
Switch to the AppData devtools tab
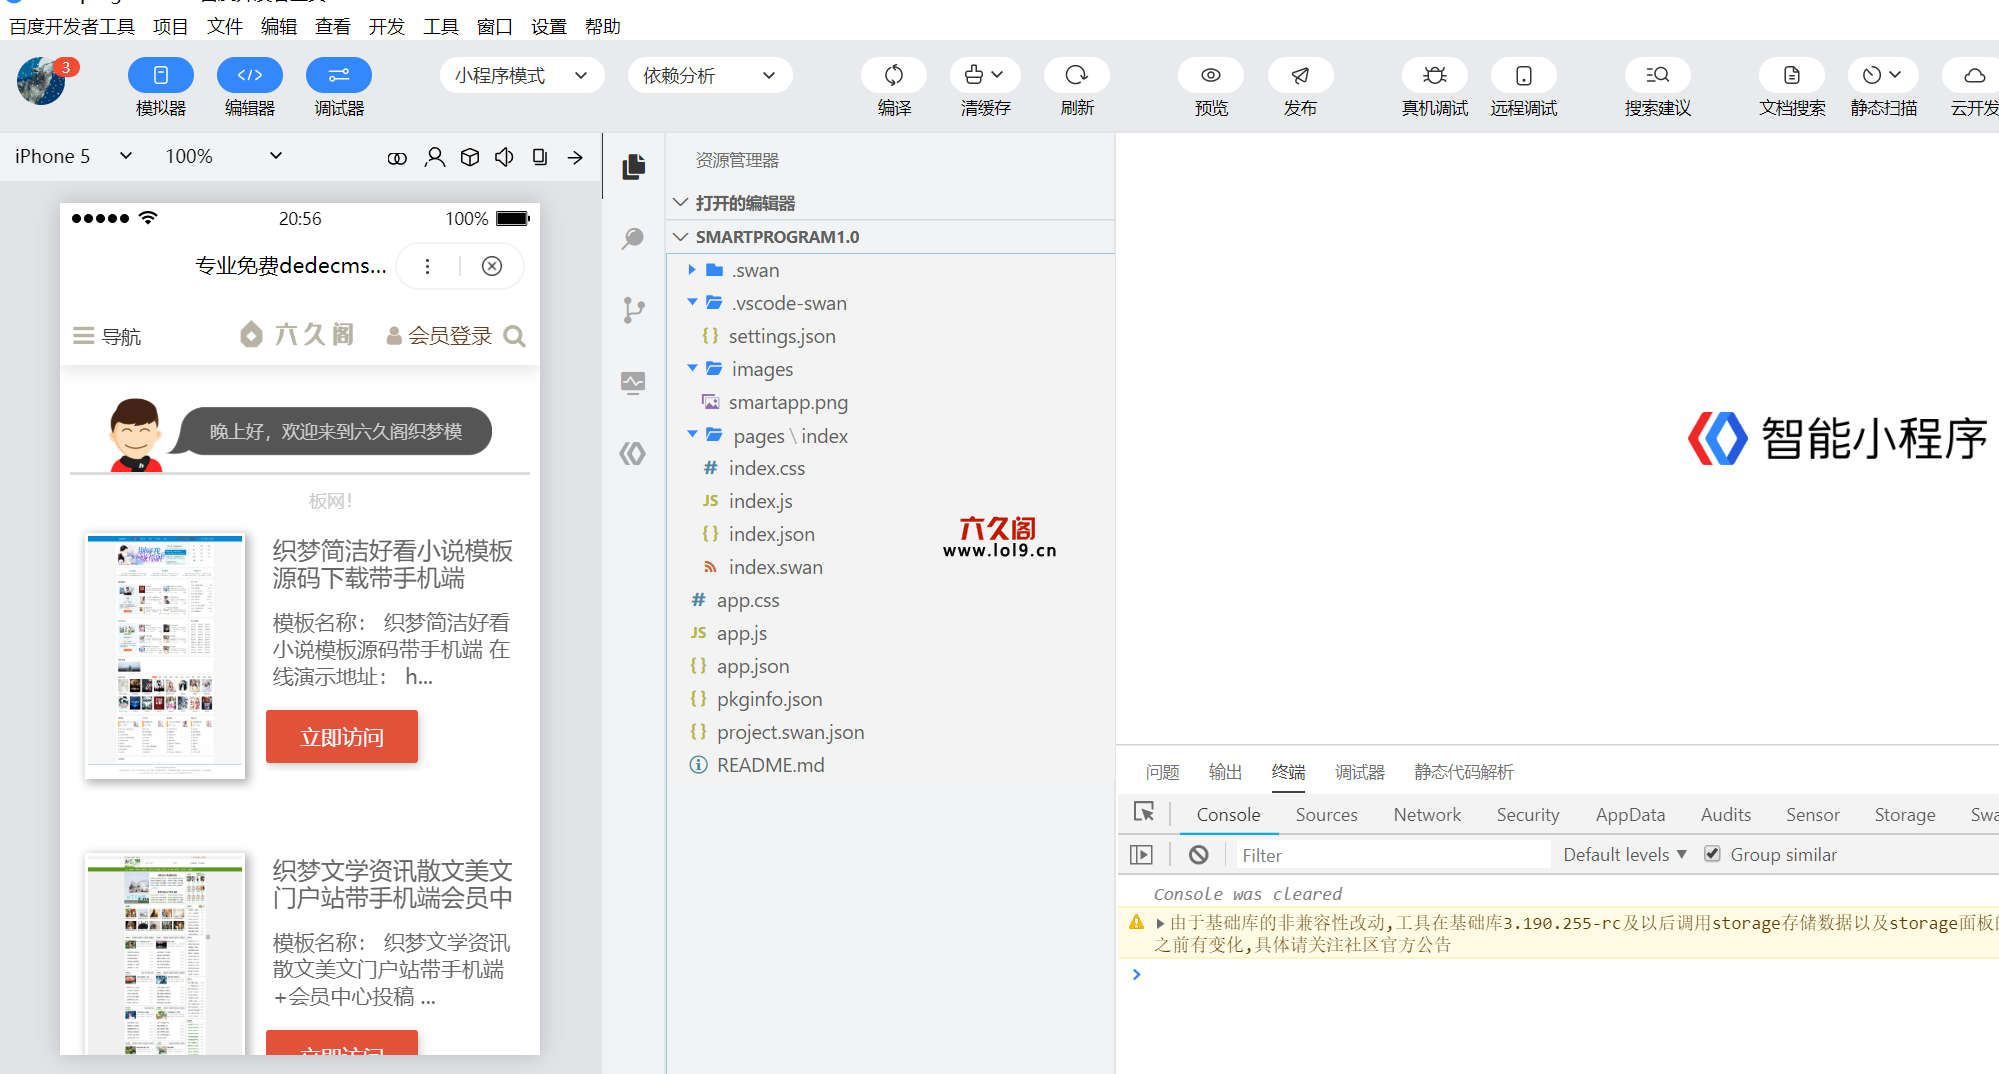point(1630,815)
